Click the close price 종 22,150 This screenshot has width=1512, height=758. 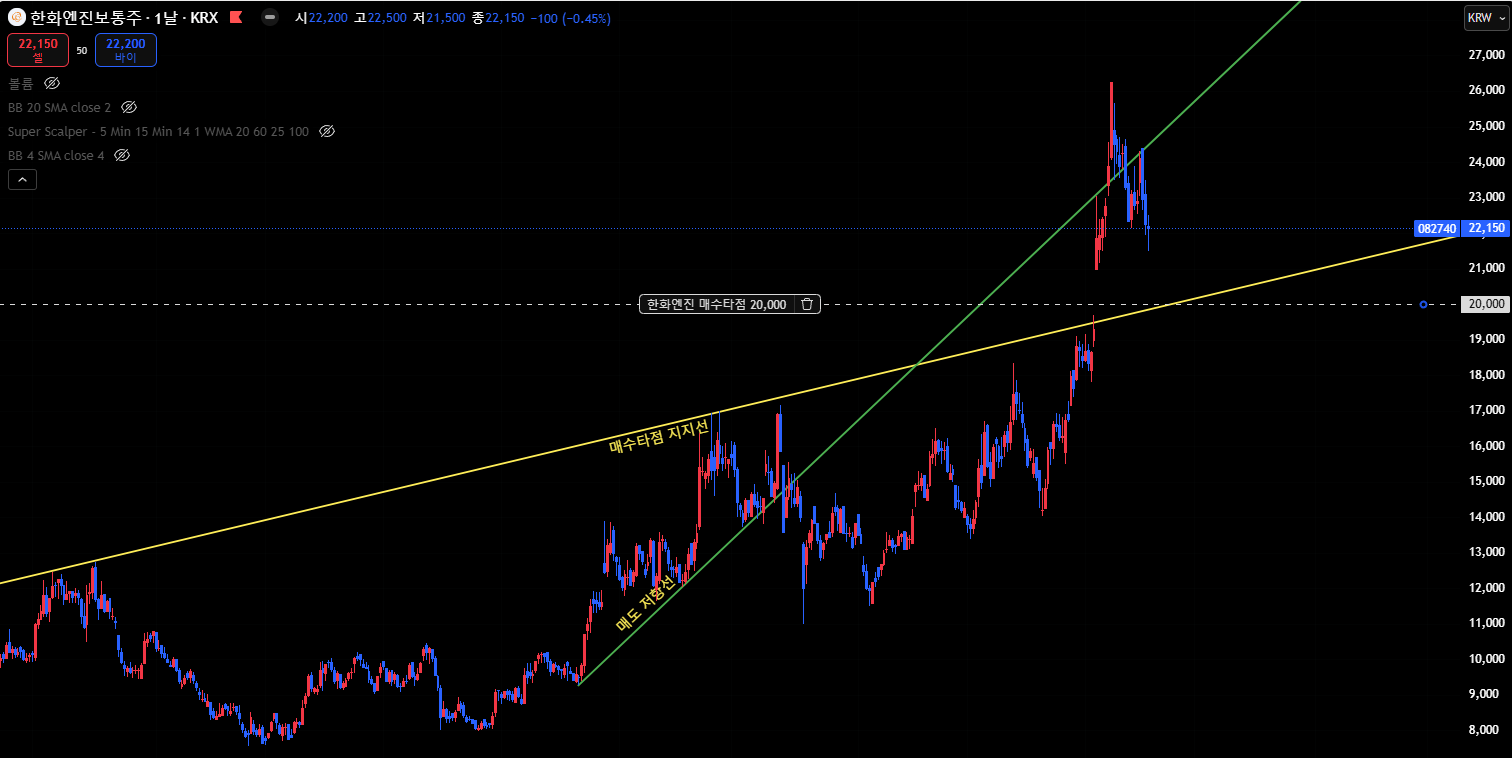498,18
